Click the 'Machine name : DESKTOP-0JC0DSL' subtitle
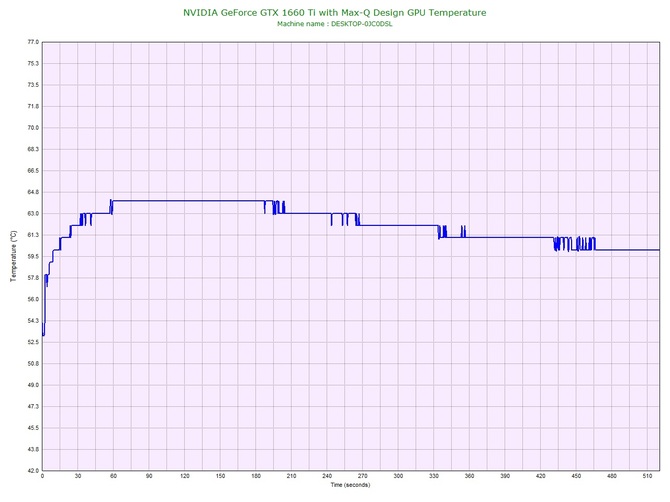The image size is (670, 502). click(335, 24)
